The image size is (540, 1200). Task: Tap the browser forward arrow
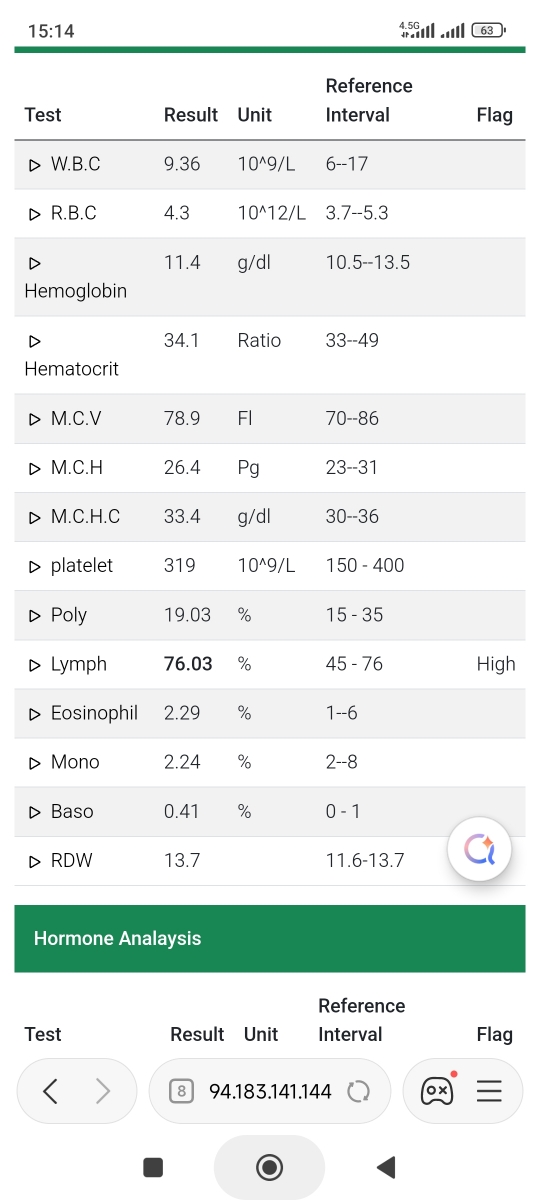103,1091
